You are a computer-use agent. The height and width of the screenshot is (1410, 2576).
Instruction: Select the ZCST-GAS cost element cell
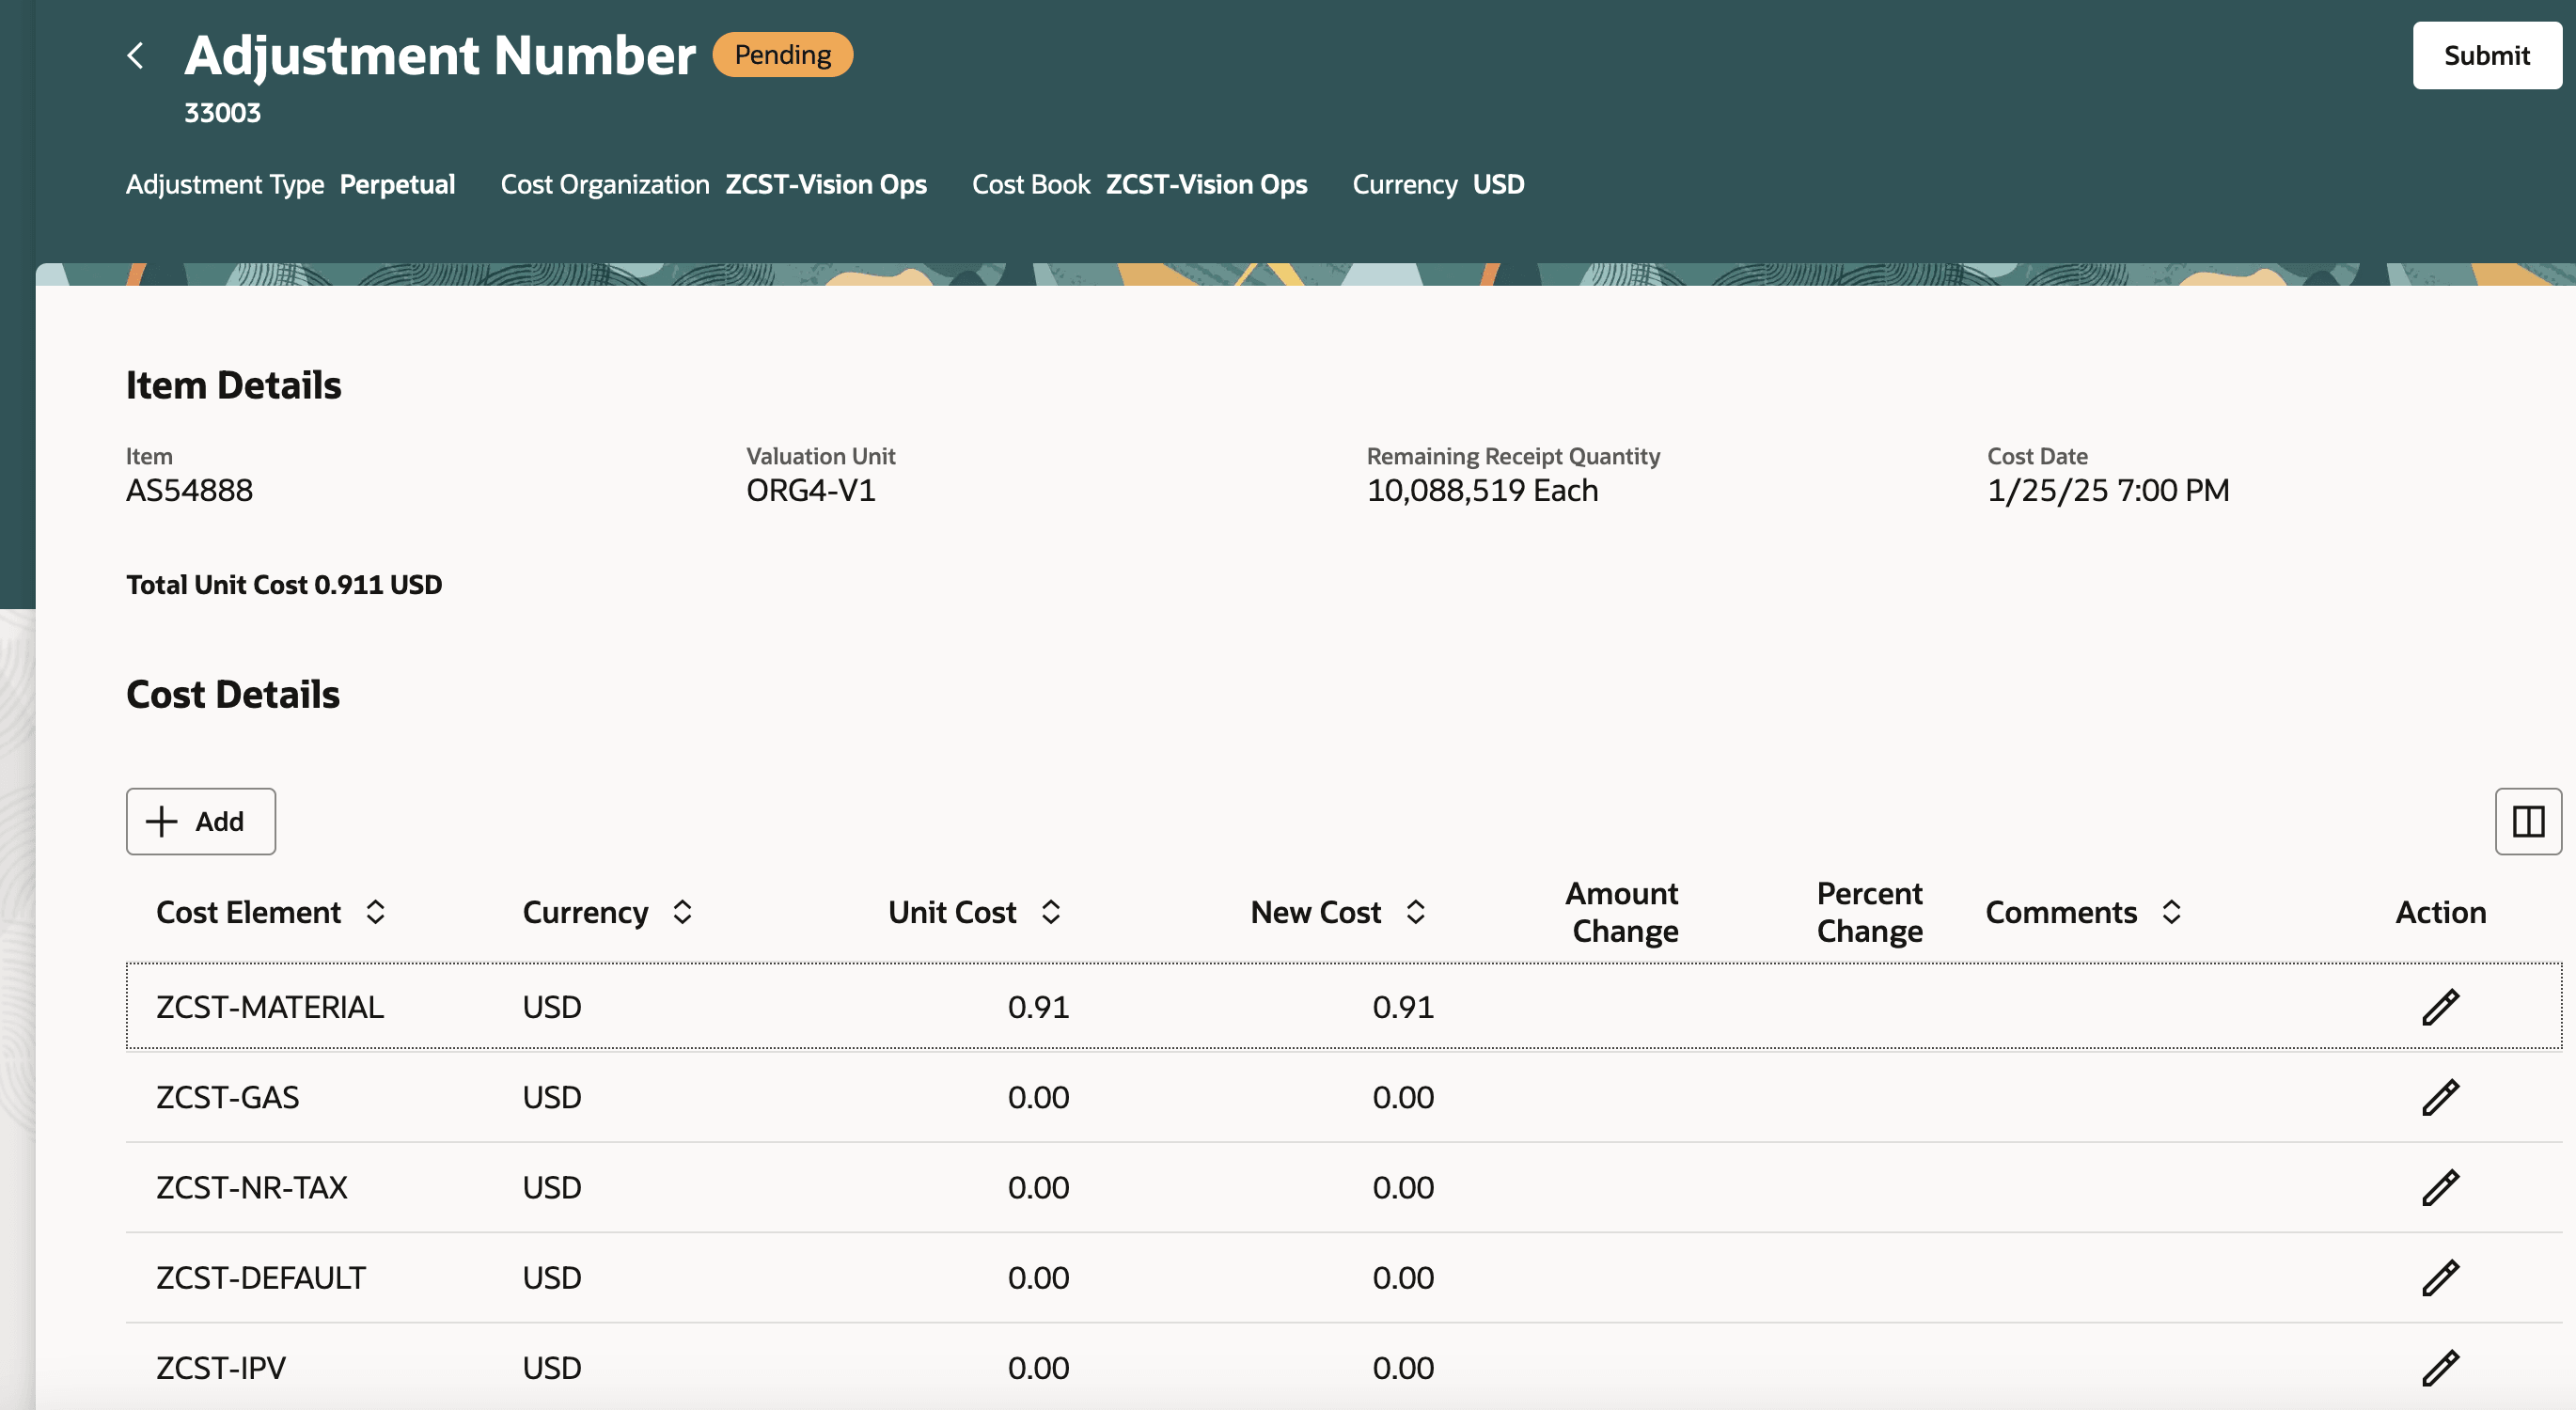click(x=228, y=1097)
